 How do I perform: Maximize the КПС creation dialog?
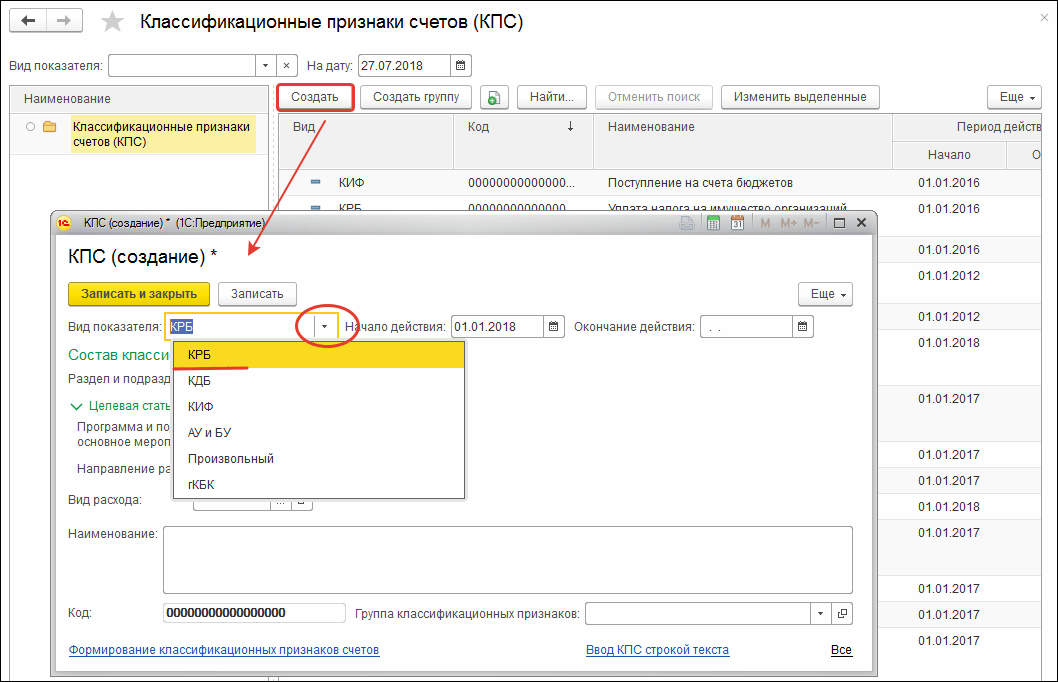pos(839,223)
